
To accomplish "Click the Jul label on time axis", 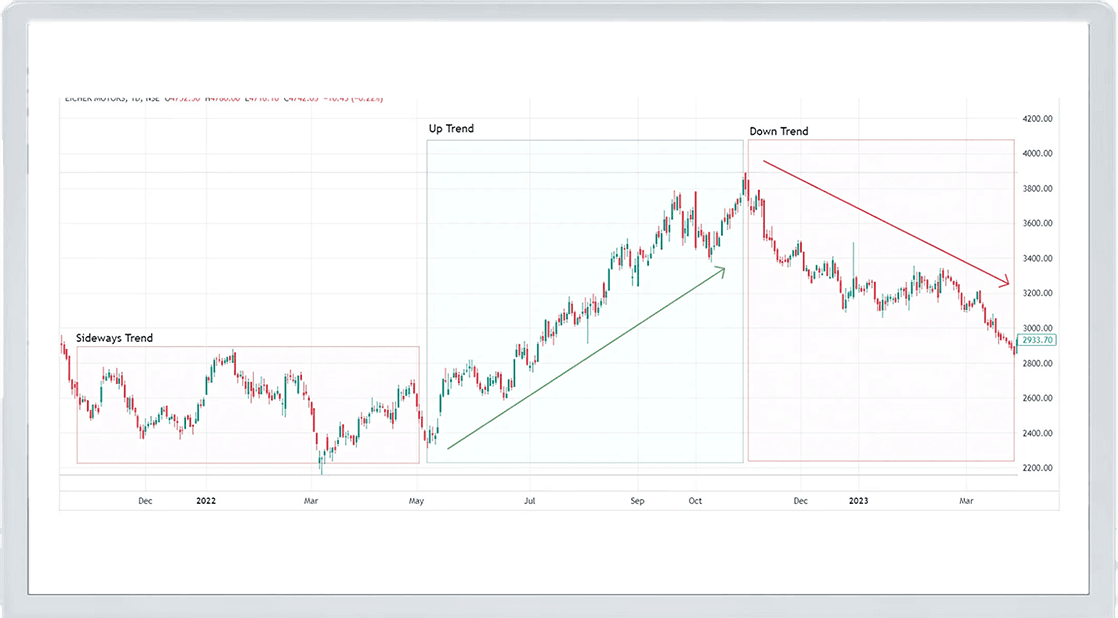I will click(529, 499).
